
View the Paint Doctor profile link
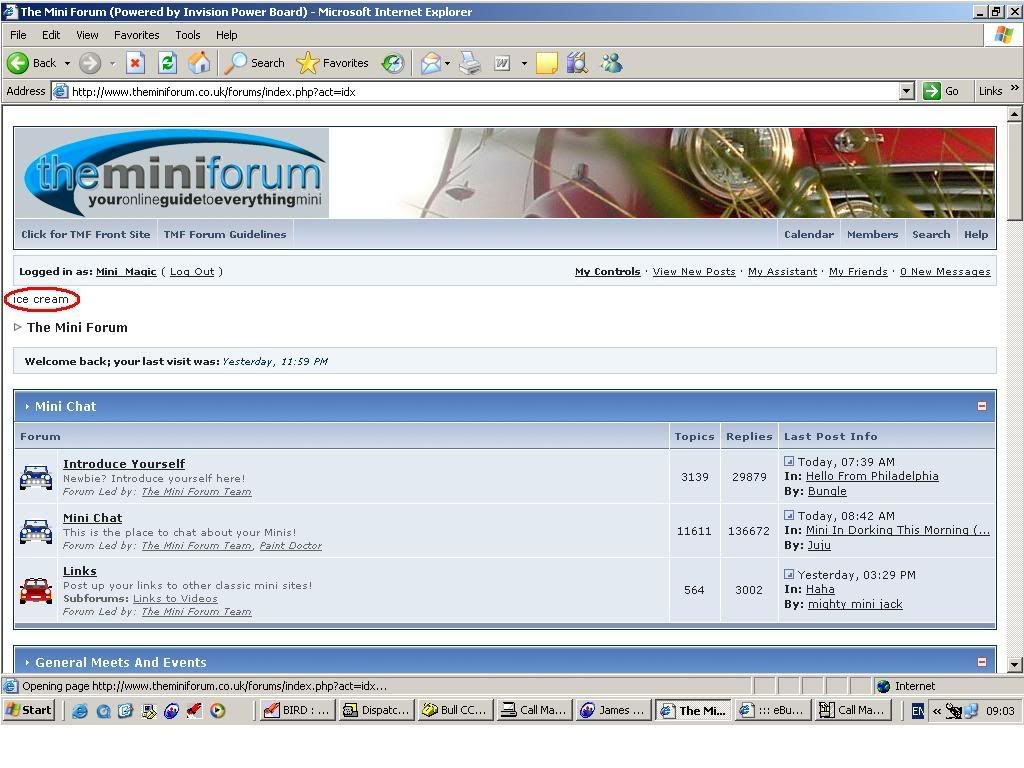[291, 545]
